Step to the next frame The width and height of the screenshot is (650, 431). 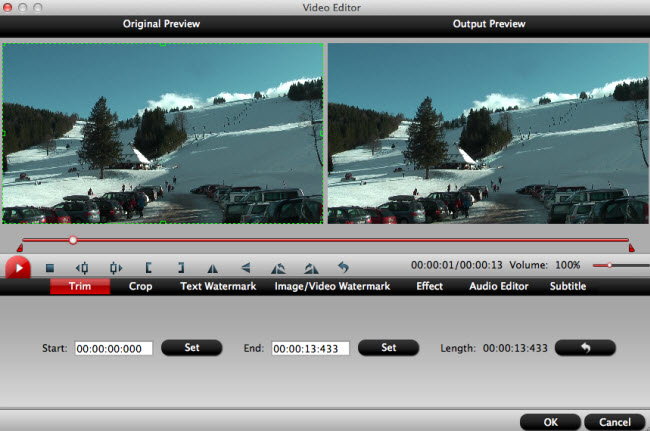pyautogui.click(x=116, y=268)
